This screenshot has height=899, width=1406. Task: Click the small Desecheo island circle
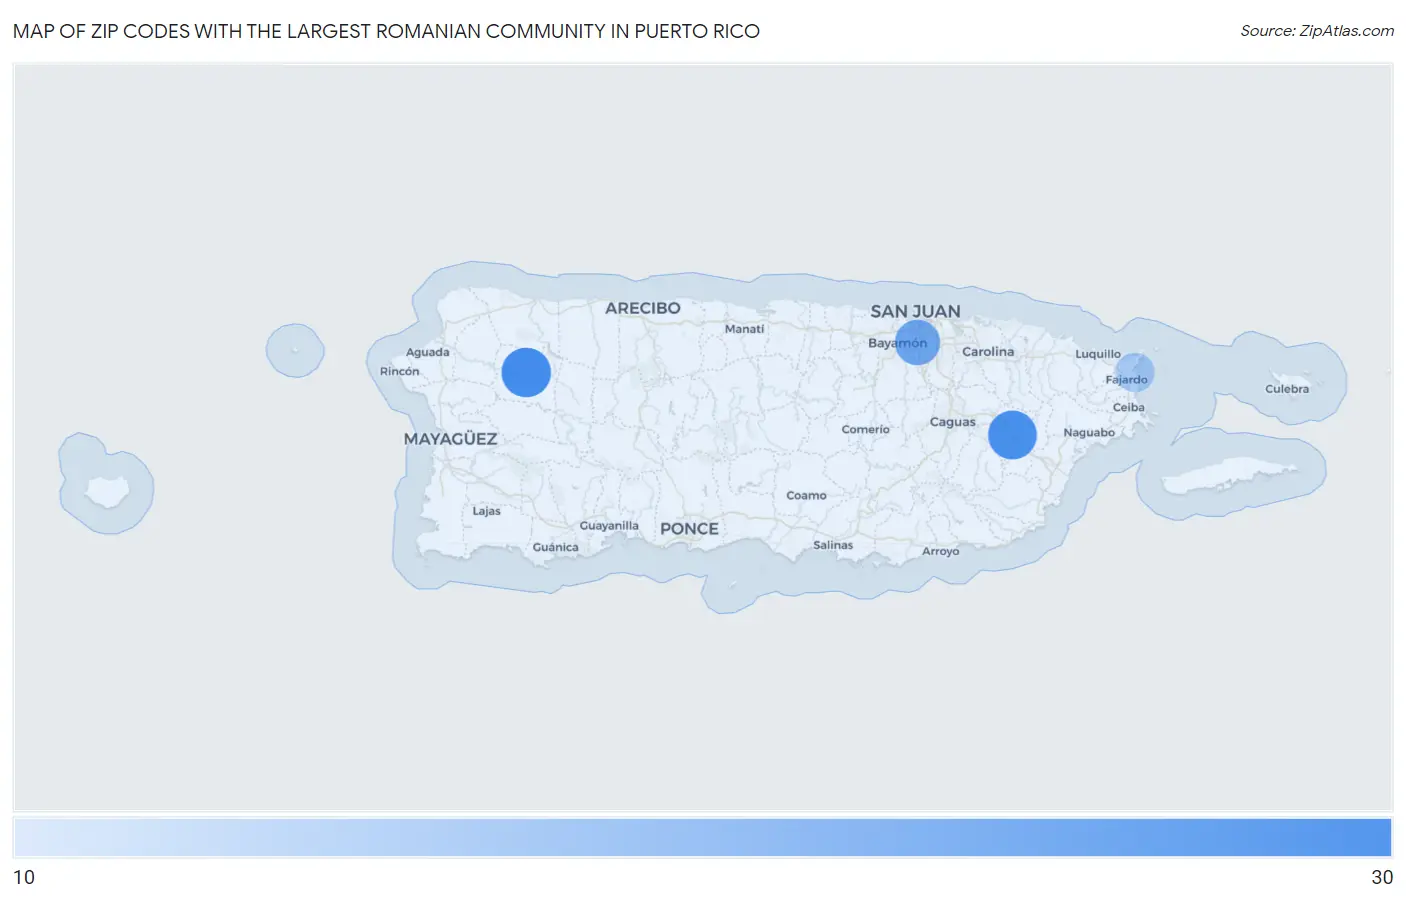(x=295, y=350)
